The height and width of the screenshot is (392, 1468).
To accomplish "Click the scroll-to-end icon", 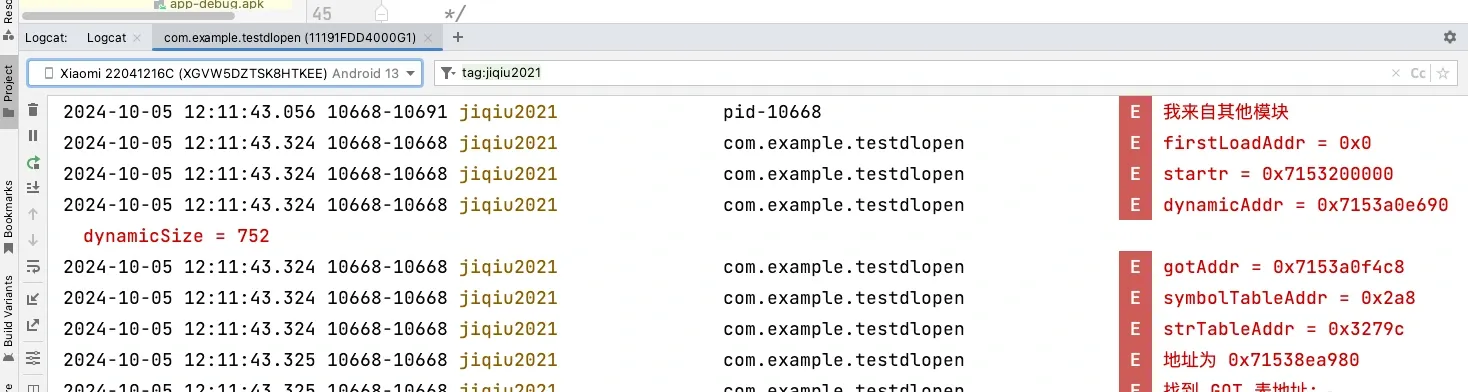I will tap(33, 188).
